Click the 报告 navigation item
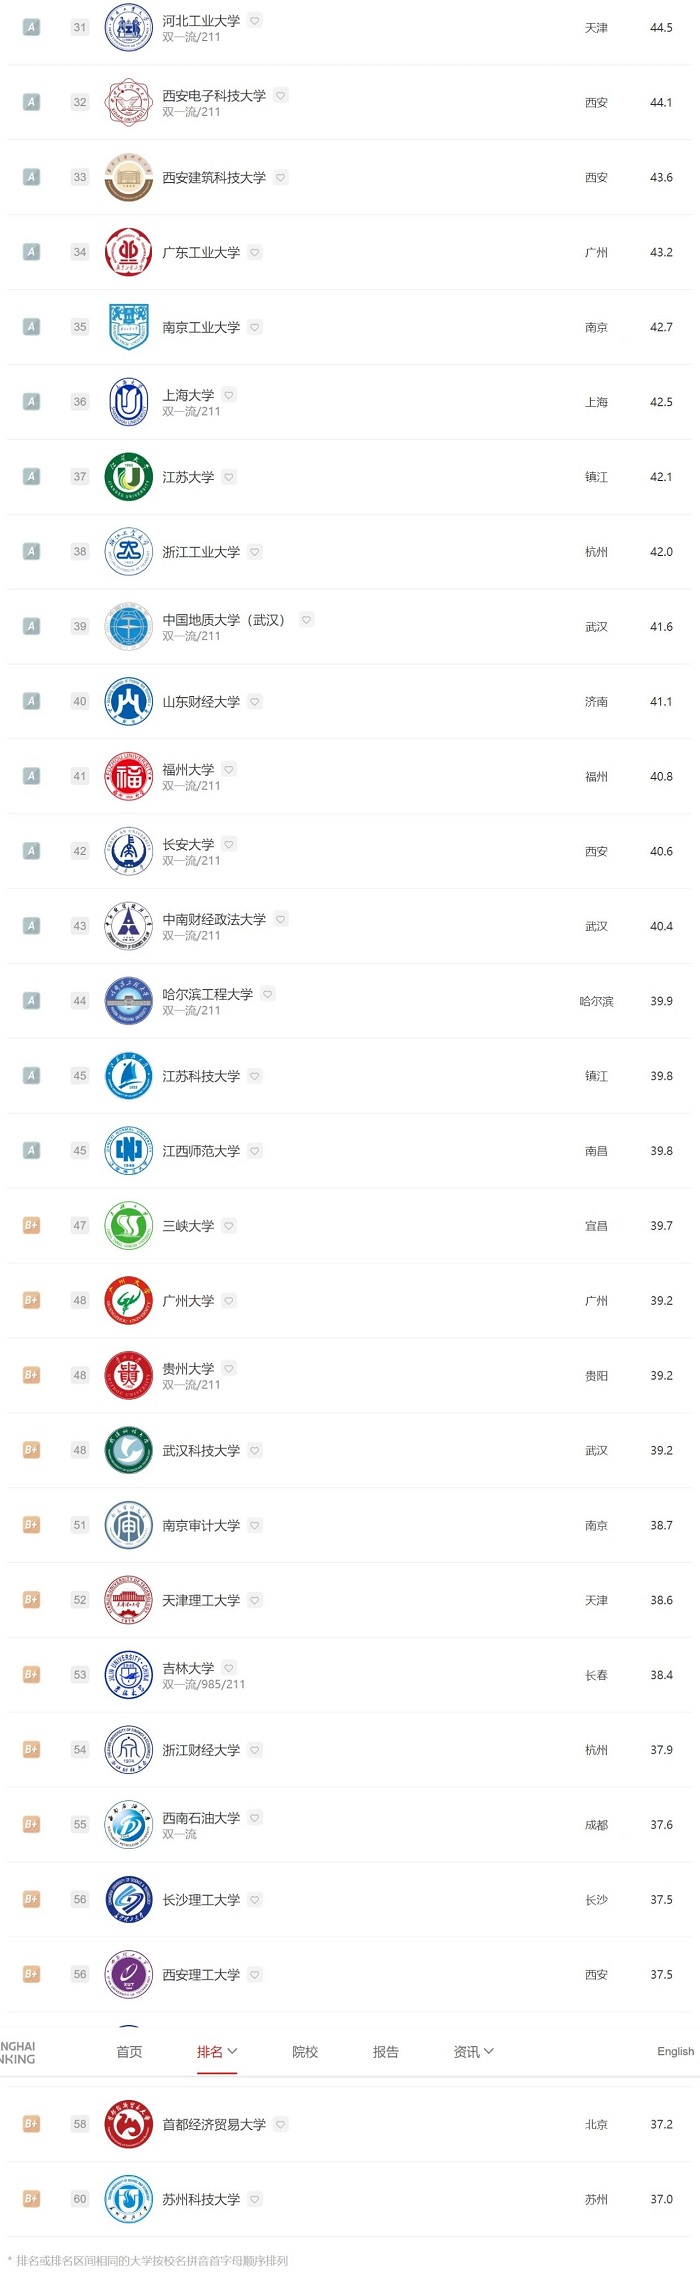Image resolution: width=700 pixels, height=2276 pixels. pos(386,2052)
